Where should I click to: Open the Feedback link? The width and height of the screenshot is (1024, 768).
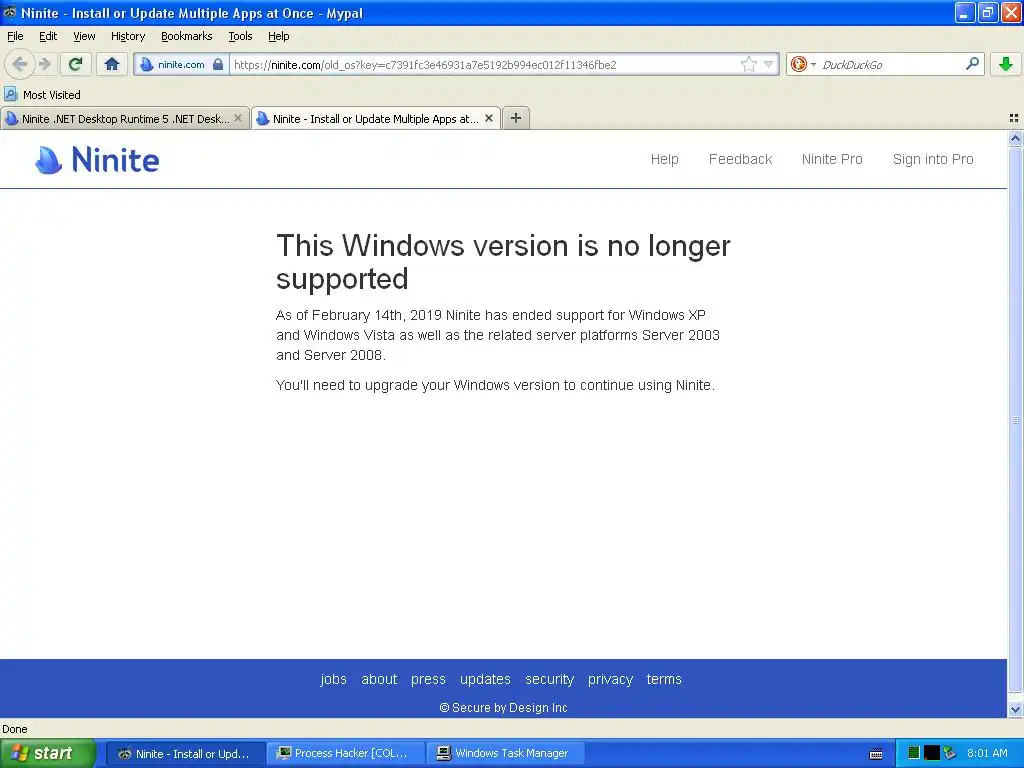pyautogui.click(x=740, y=159)
